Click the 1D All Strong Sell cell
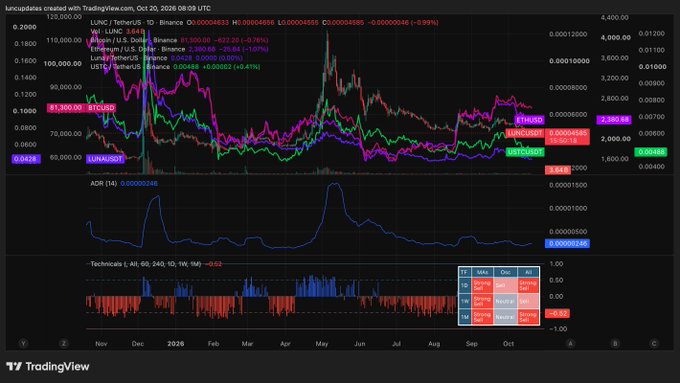Screen dimensions: 680x383 pyautogui.click(x=528, y=285)
